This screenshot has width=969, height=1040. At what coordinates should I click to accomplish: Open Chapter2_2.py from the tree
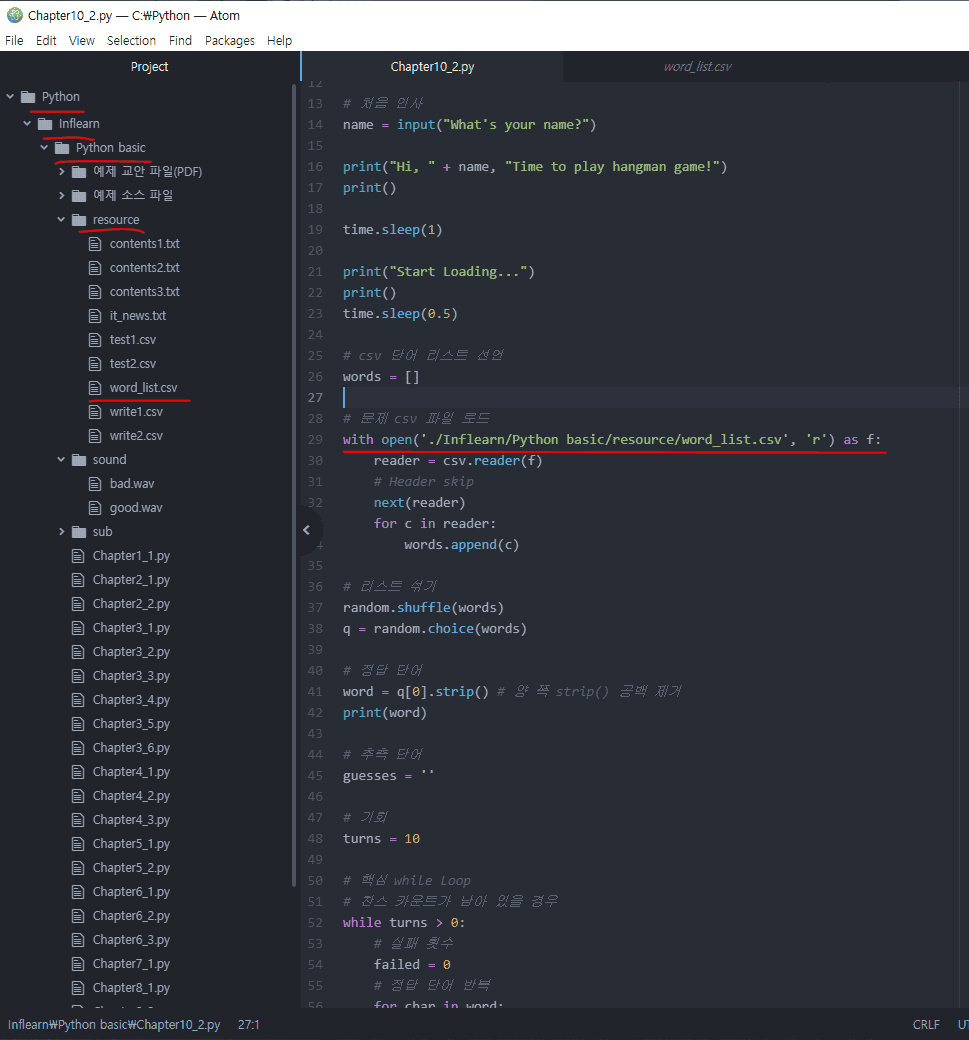[x=131, y=604]
